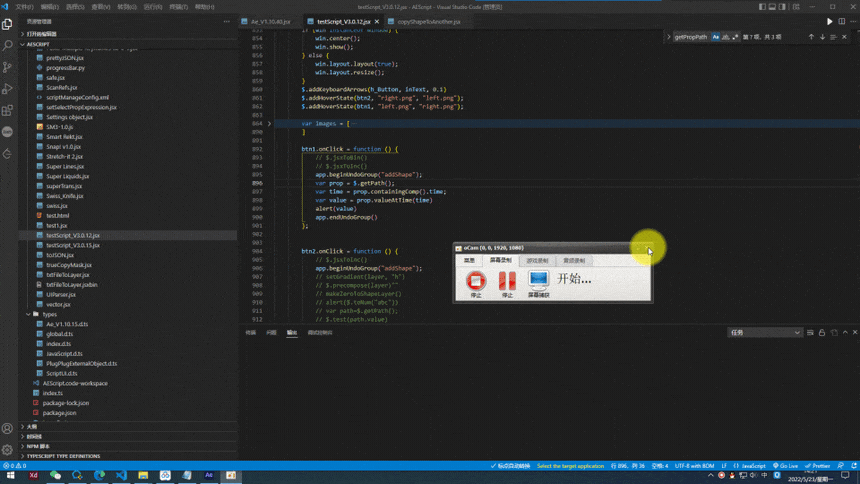Open the Run and Debug view
The height and width of the screenshot is (484, 860).
[8, 89]
